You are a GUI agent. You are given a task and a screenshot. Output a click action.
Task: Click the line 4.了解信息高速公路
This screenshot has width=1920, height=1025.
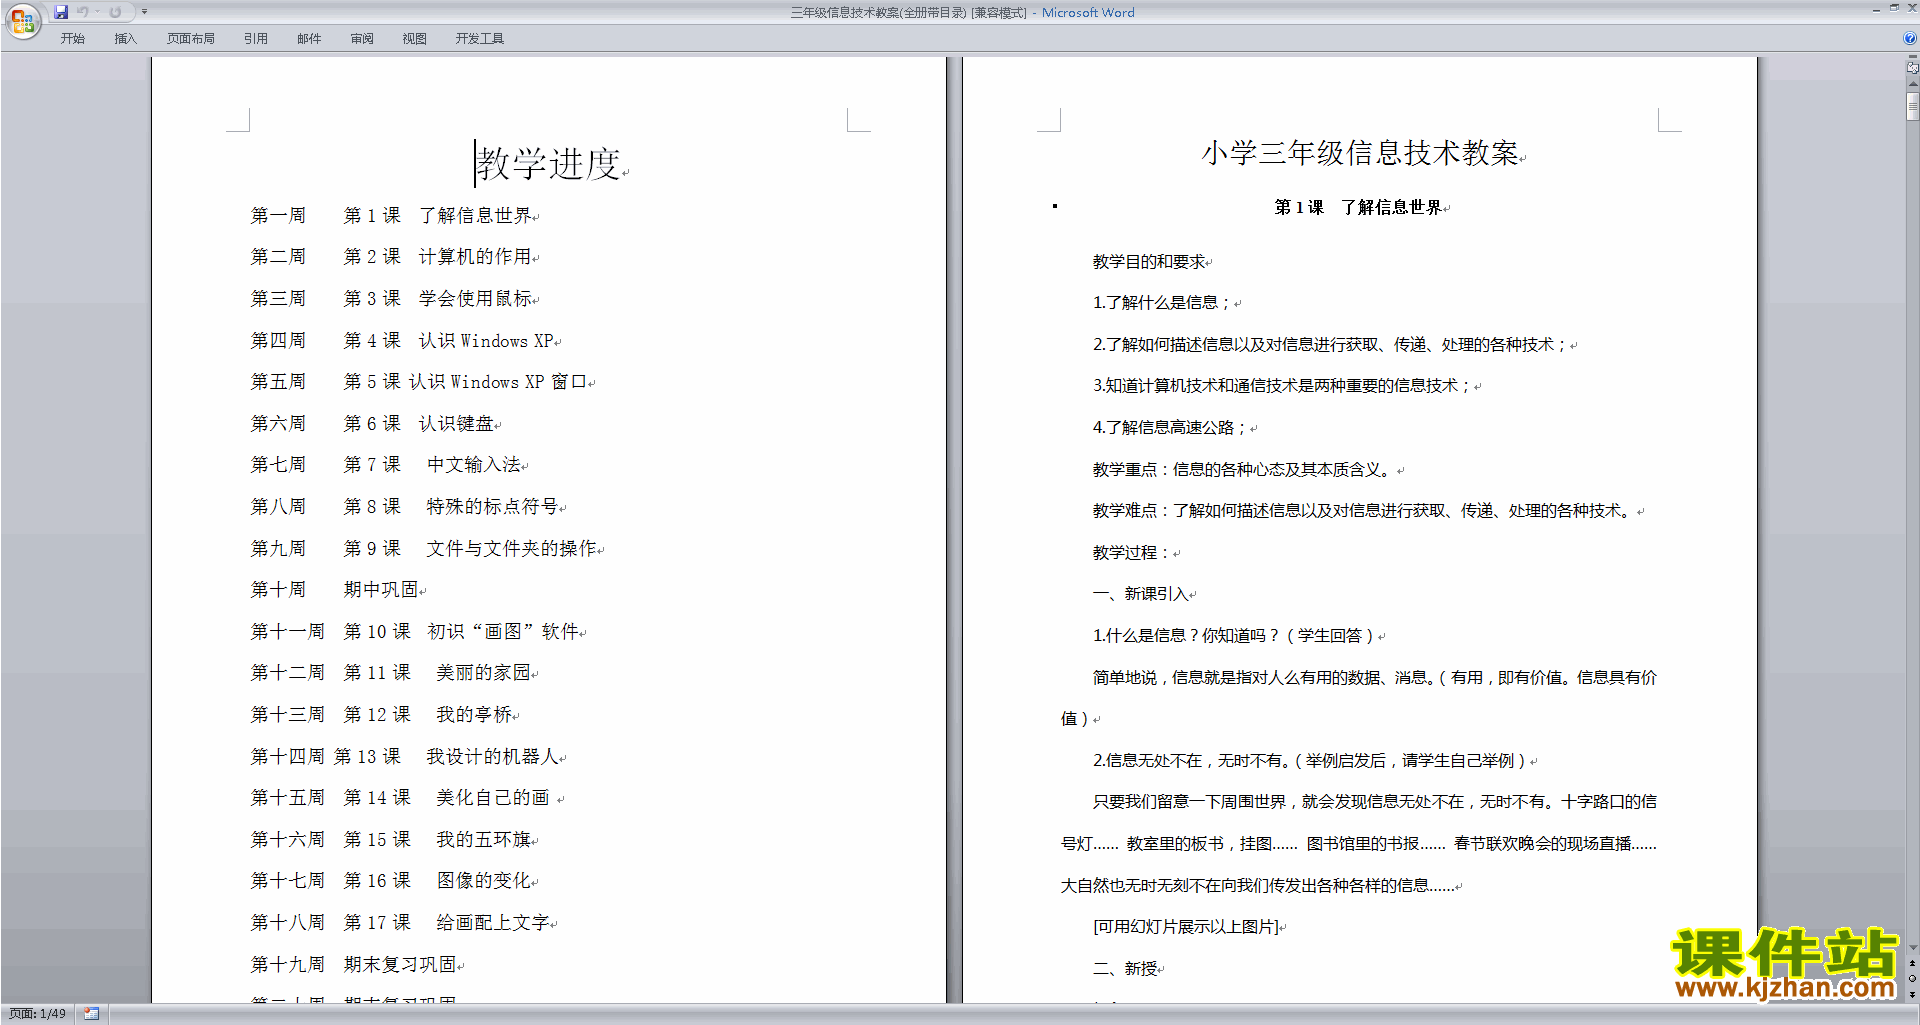[x=1169, y=428]
